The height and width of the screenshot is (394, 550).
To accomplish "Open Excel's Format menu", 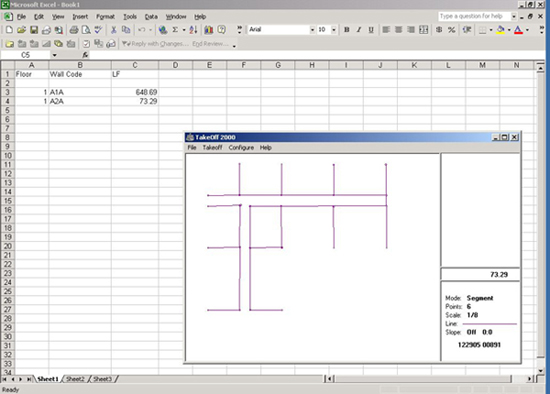I will (x=105, y=16).
